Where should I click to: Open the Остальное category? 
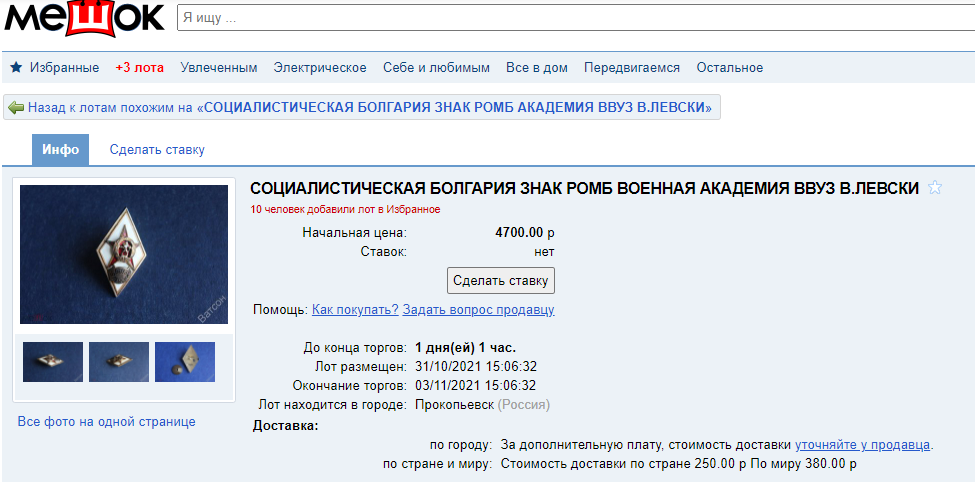pyautogui.click(x=729, y=68)
